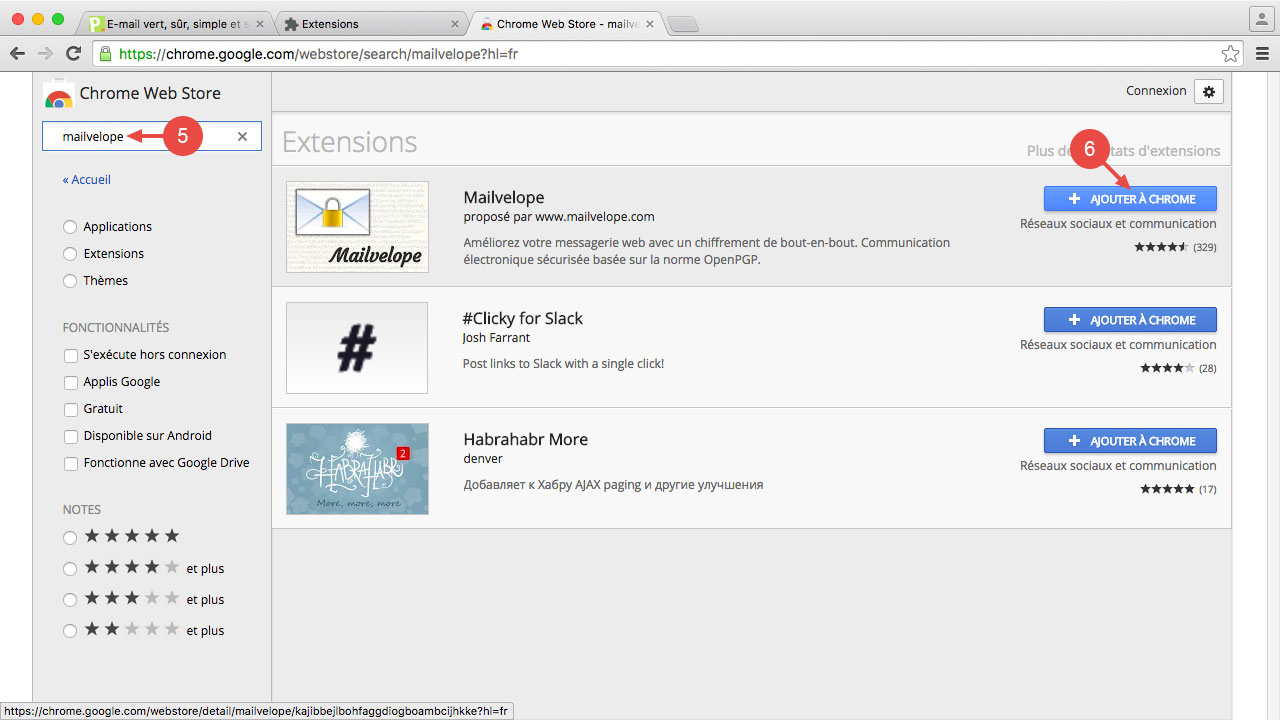Click the address bar URL
Viewport: 1280px width, 720px height.
tap(318, 54)
